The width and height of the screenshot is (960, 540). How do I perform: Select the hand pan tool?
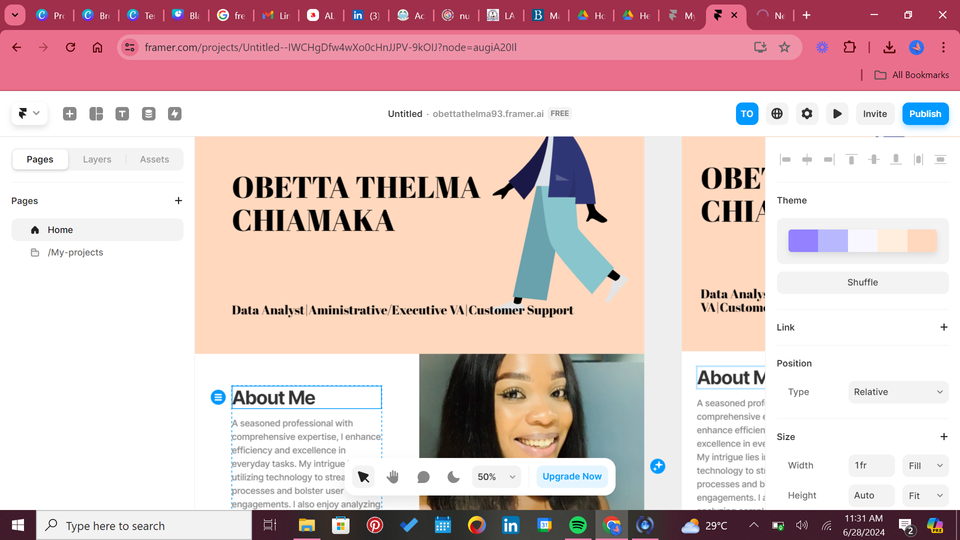coord(393,477)
